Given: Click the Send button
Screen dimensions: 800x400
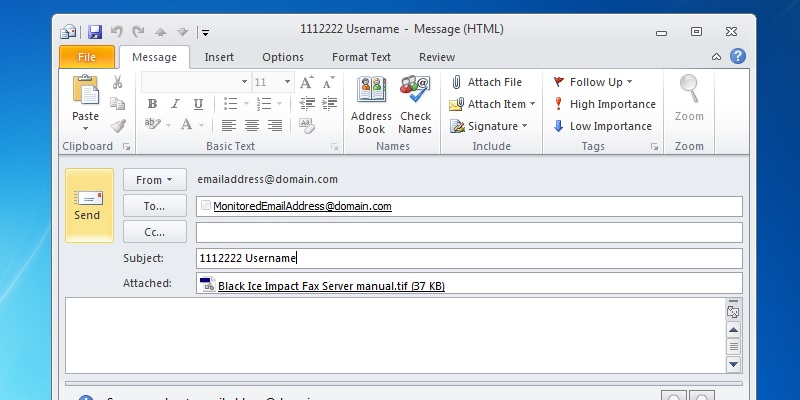Looking at the screenshot, I should click(87, 205).
